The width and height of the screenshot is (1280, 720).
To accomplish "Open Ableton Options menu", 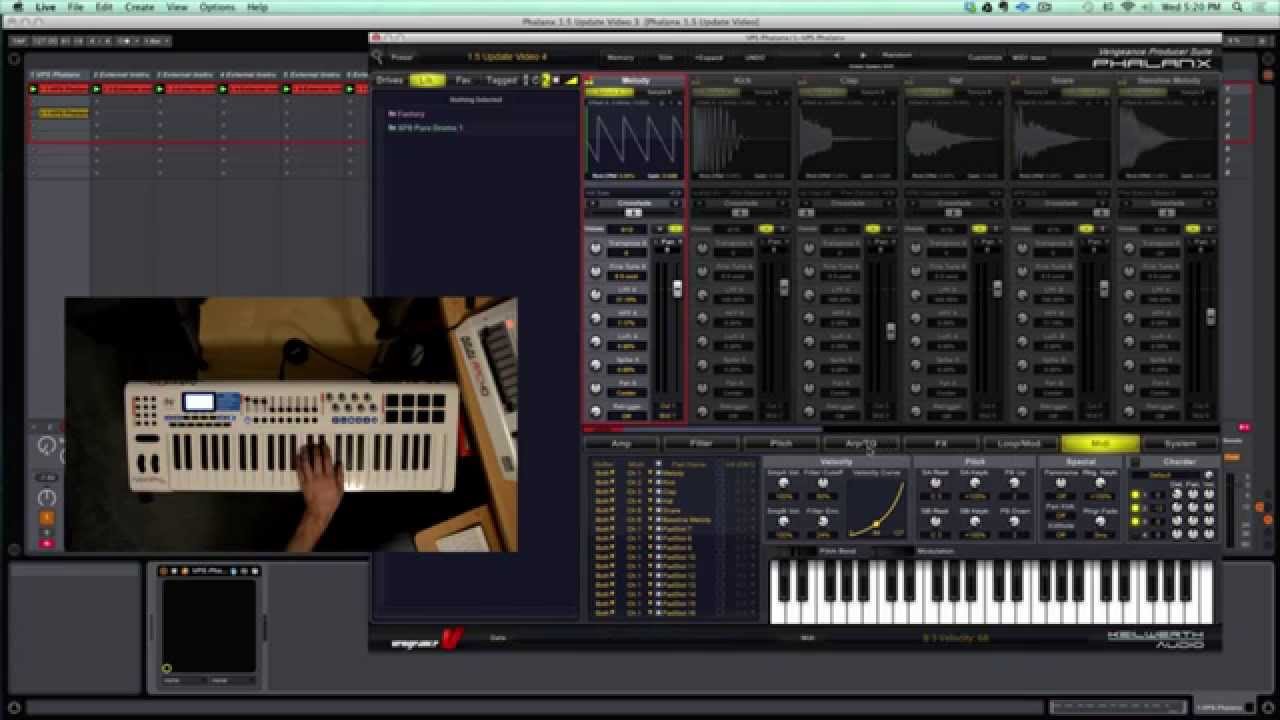I will pos(217,7).
